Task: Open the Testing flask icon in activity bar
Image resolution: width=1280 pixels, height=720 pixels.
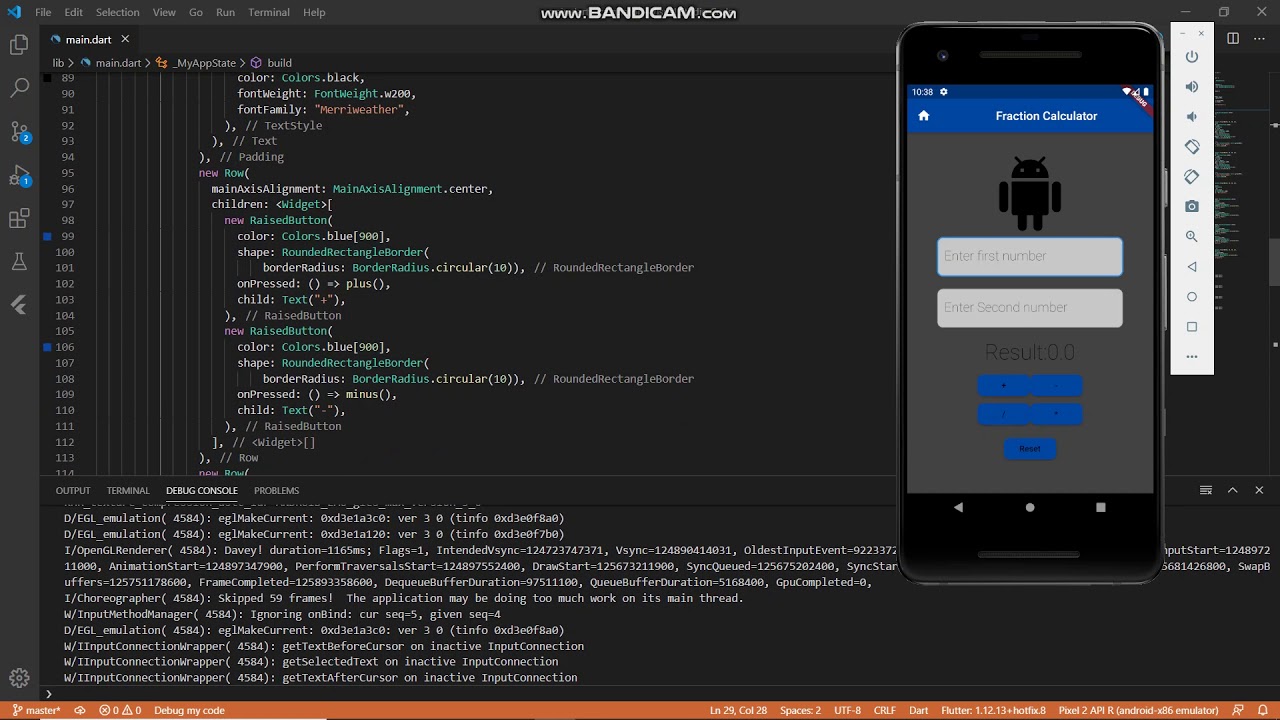Action: click(x=19, y=262)
